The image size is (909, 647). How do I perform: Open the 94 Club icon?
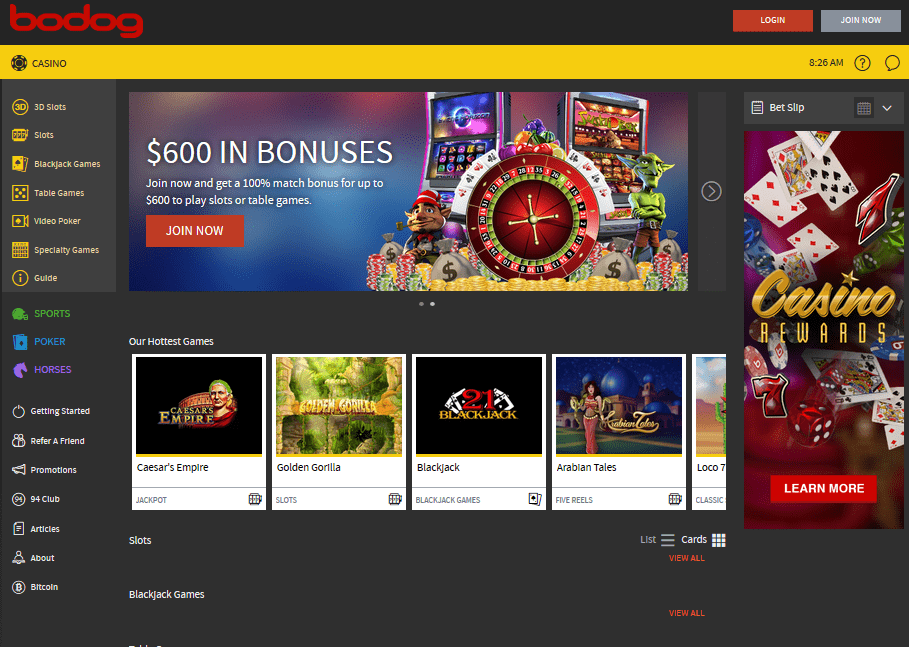[19, 499]
